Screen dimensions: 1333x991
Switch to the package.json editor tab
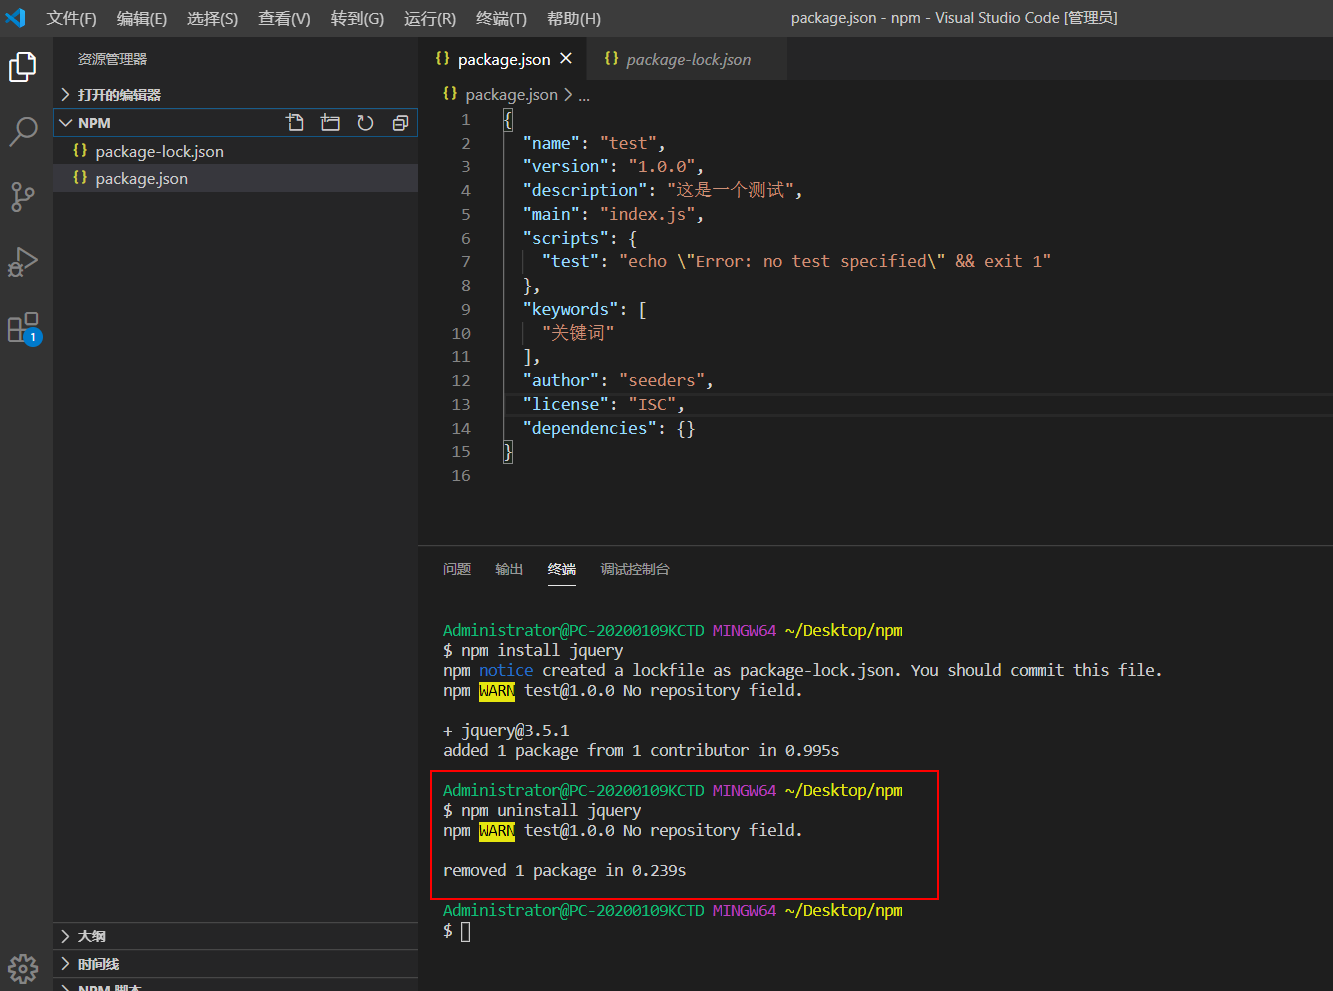point(504,59)
